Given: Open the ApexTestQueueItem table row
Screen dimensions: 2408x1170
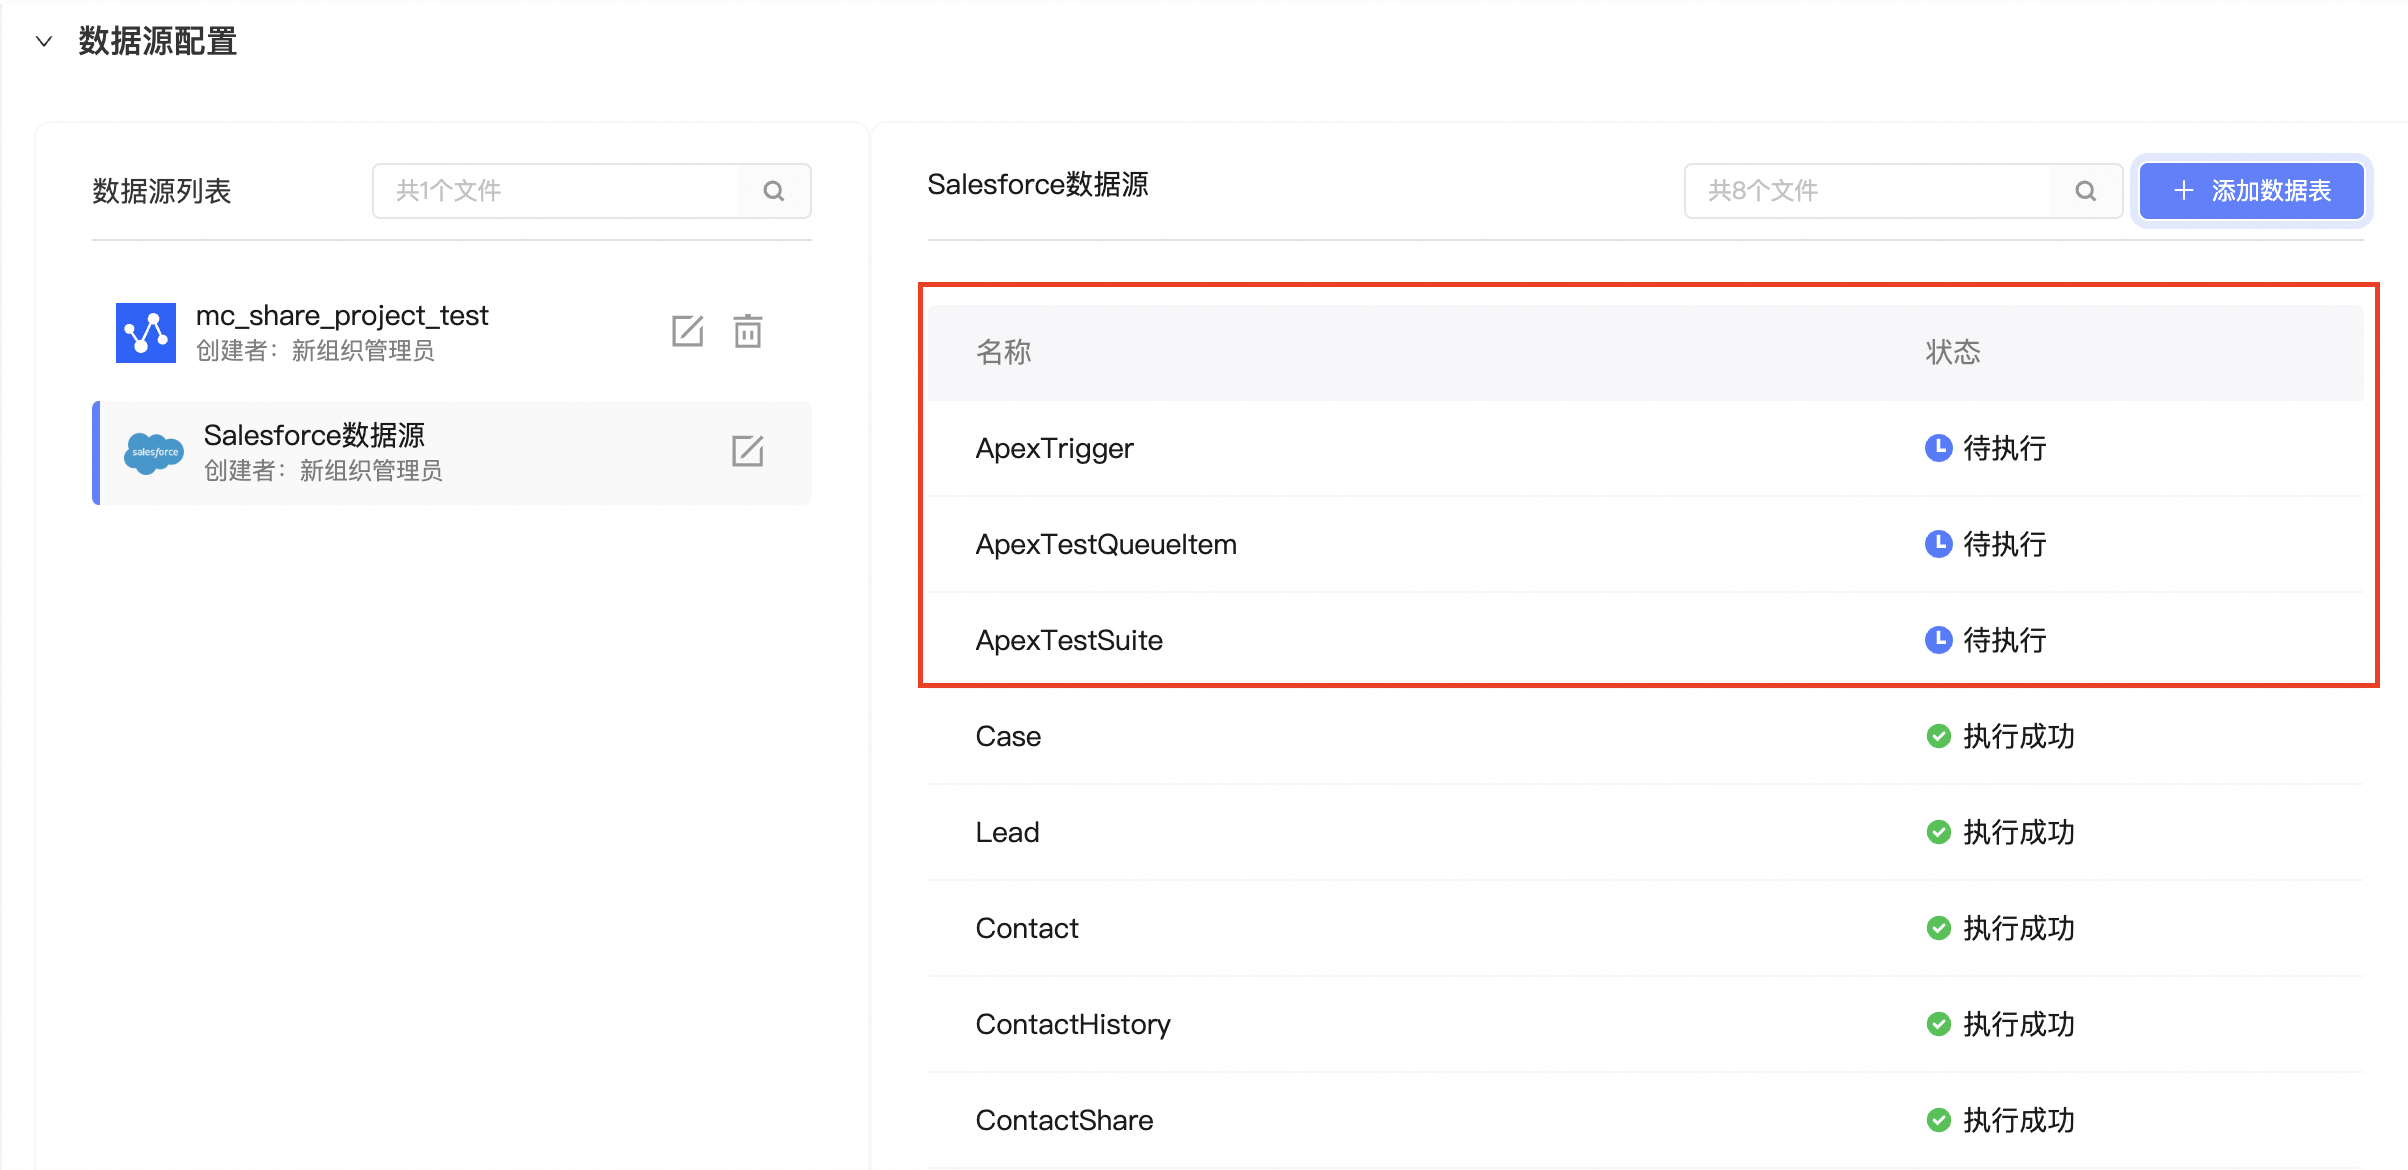Looking at the screenshot, I should [1106, 544].
